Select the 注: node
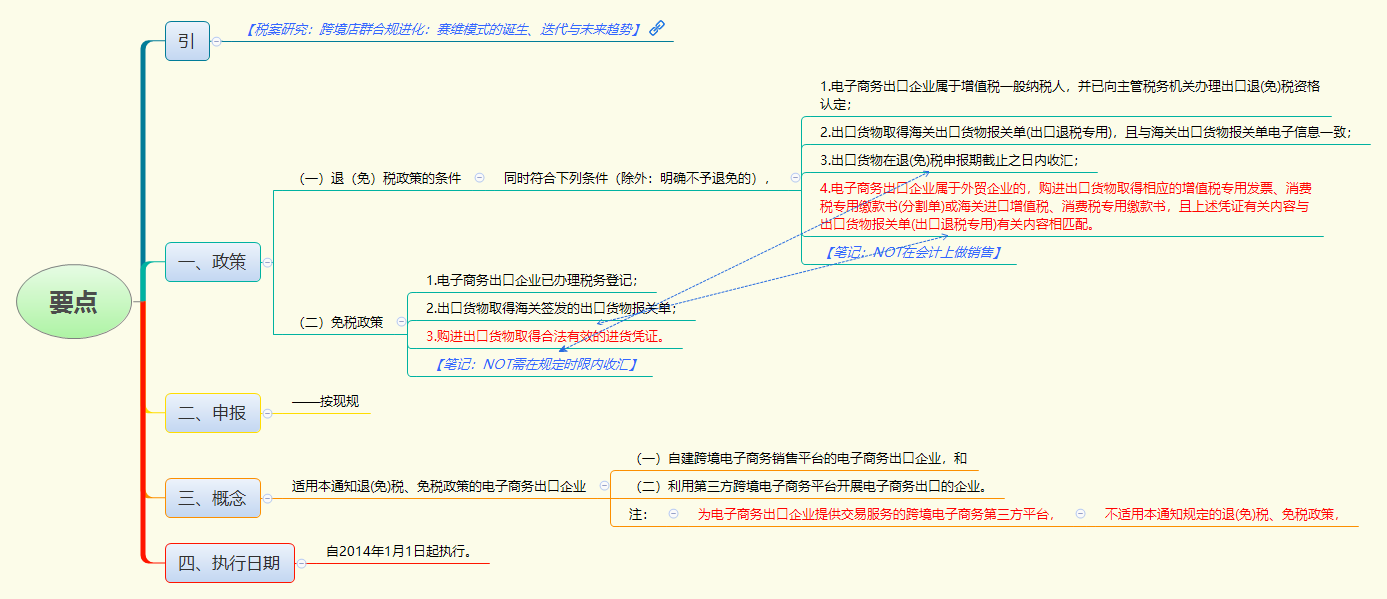The image size is (1387, 599). pos(638,514)
